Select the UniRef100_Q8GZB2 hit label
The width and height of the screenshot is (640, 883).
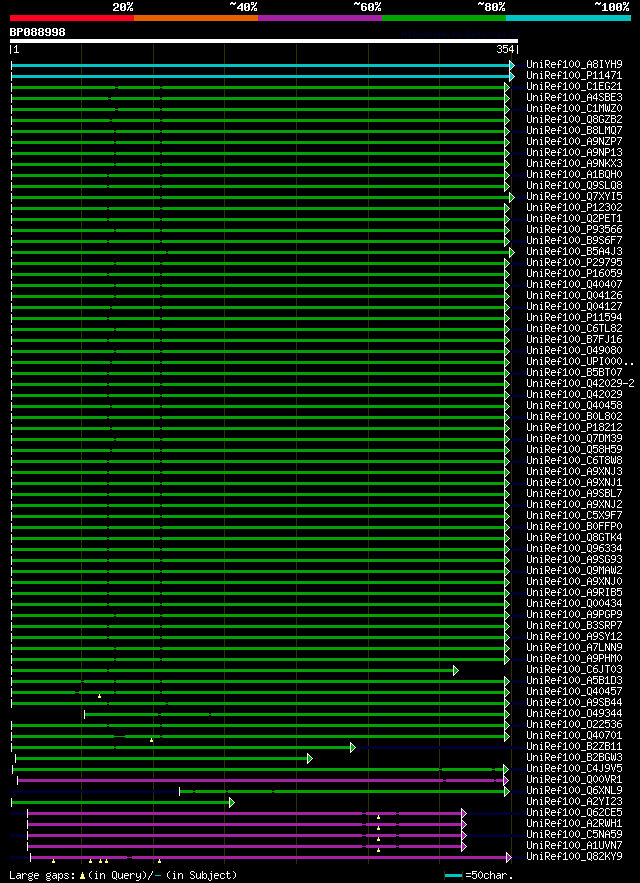574,120
